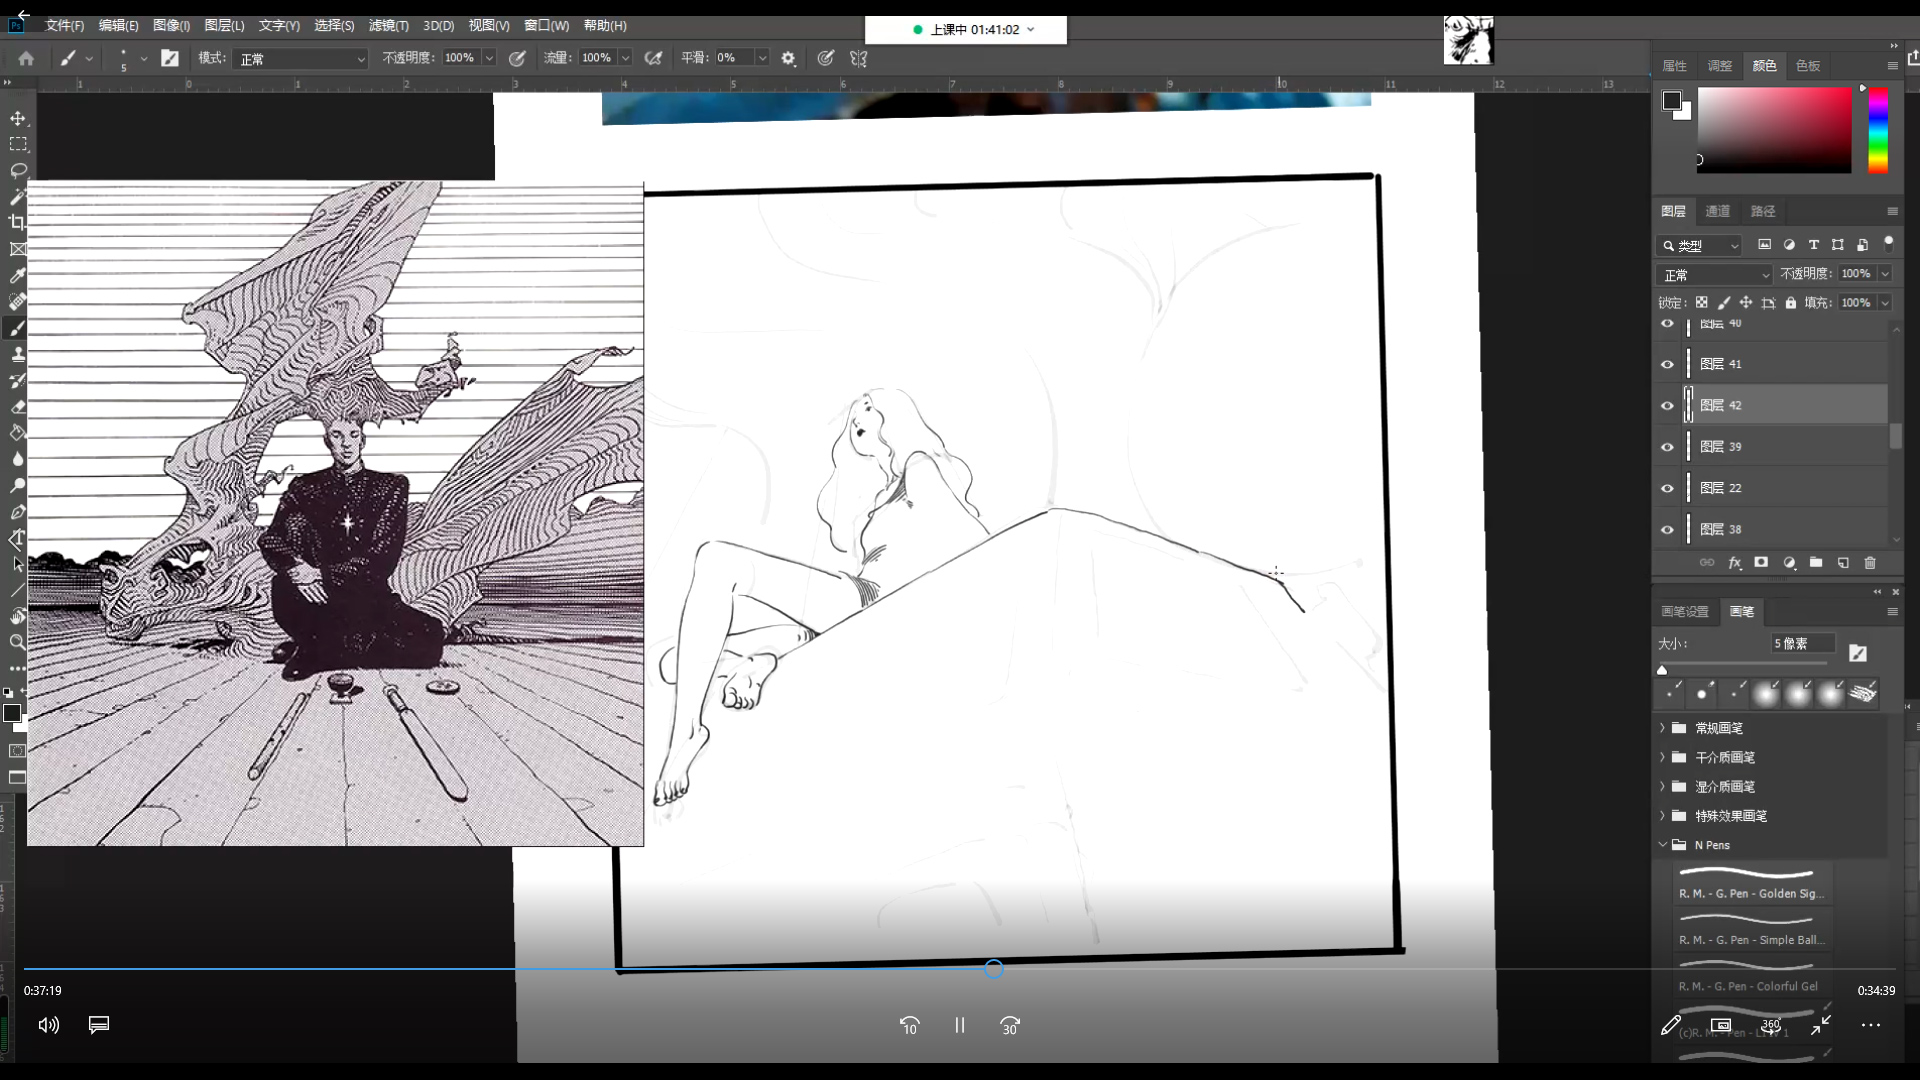Open video volume control

coord(49,1025)
